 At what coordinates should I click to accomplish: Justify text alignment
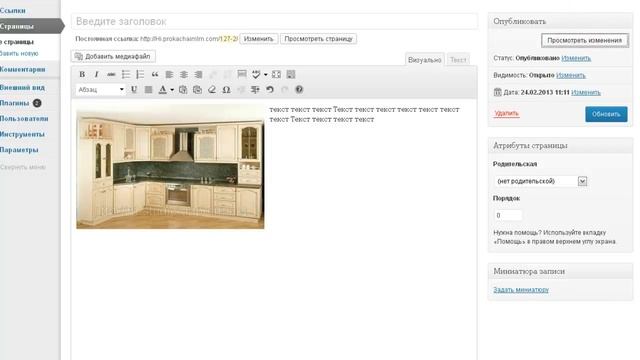[148, 89]
